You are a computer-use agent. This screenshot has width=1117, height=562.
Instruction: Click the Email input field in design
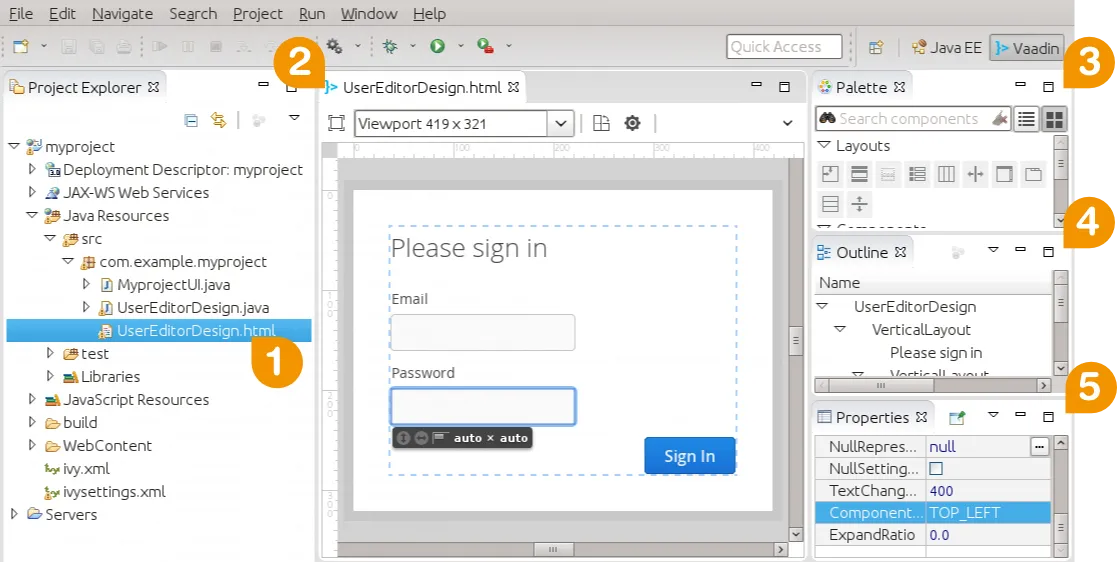click(483, 333)
